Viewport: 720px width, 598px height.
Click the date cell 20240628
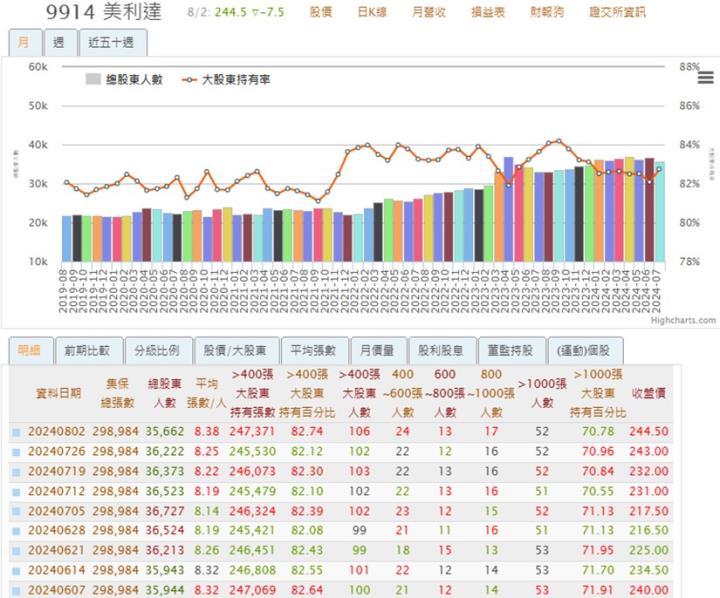(x=56, y=530)
